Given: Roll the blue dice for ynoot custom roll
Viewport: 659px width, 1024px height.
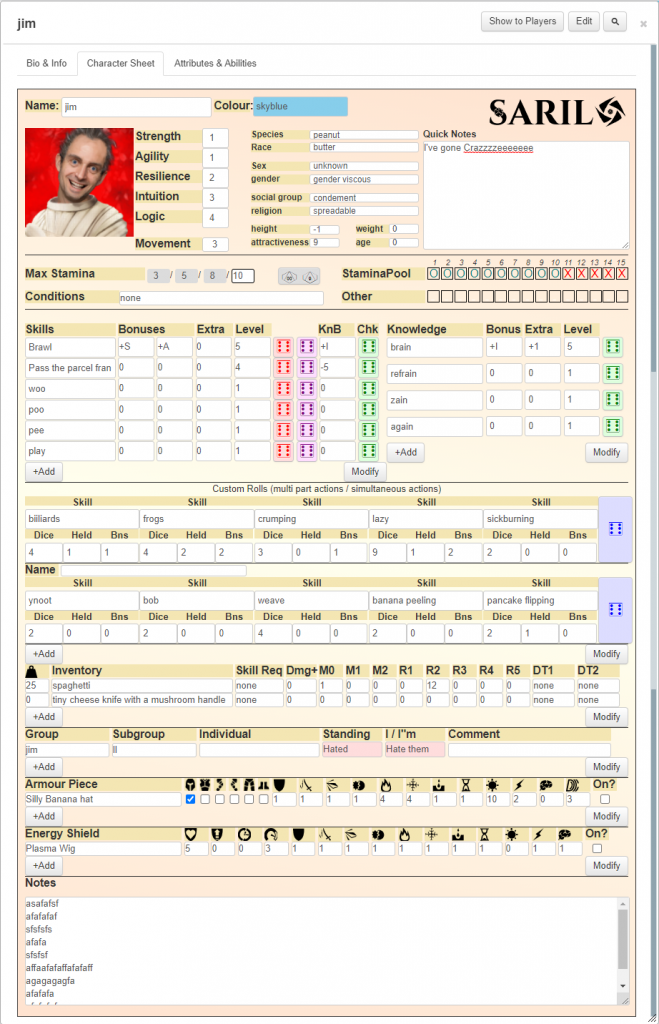Looking at the screenshot, I should (x=615, y=610).
